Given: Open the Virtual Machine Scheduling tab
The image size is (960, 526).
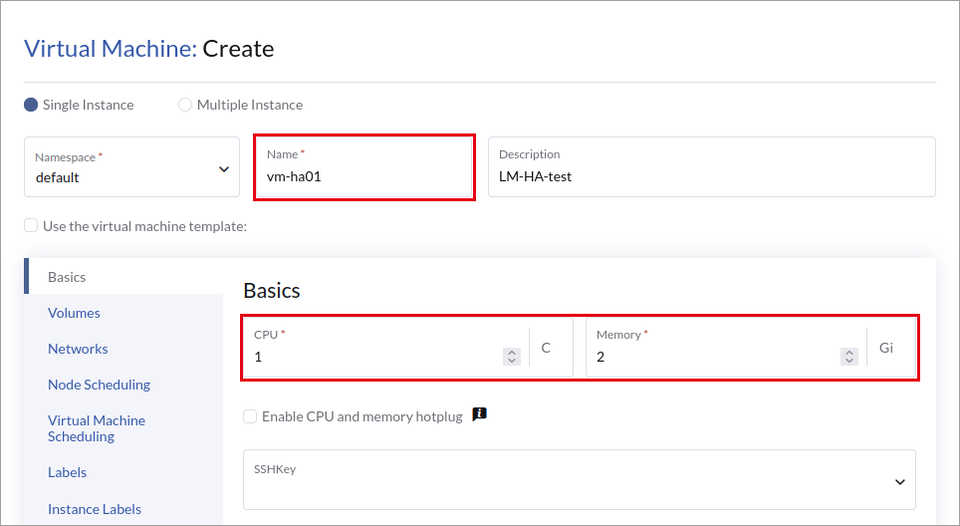Looking at the screenshot, I should (x=97, y=428).
